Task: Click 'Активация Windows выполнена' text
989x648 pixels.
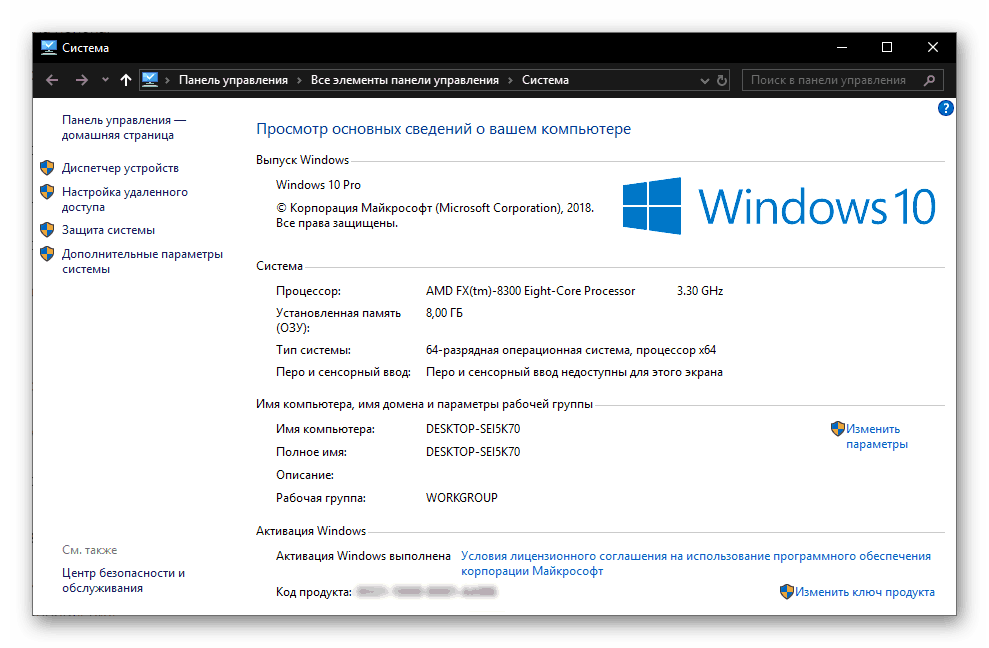Action: click(363, 556)
